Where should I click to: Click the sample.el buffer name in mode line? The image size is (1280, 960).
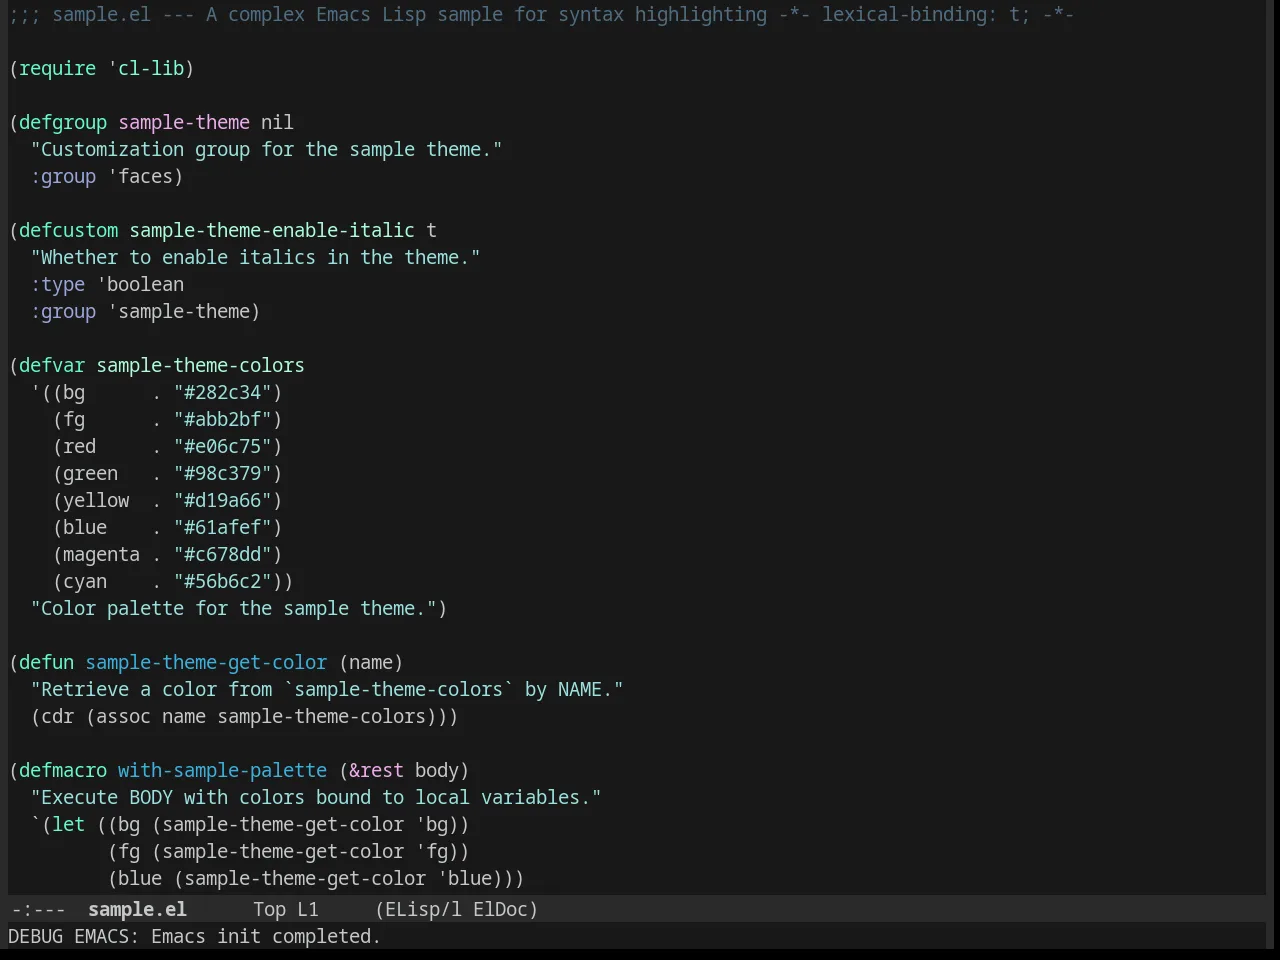(137, 909)
